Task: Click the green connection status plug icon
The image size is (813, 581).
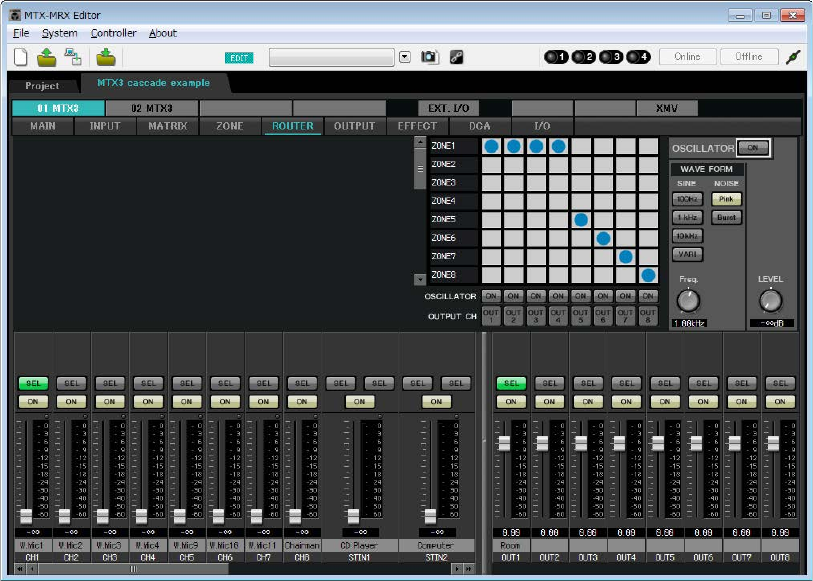Action: [792, 57]
